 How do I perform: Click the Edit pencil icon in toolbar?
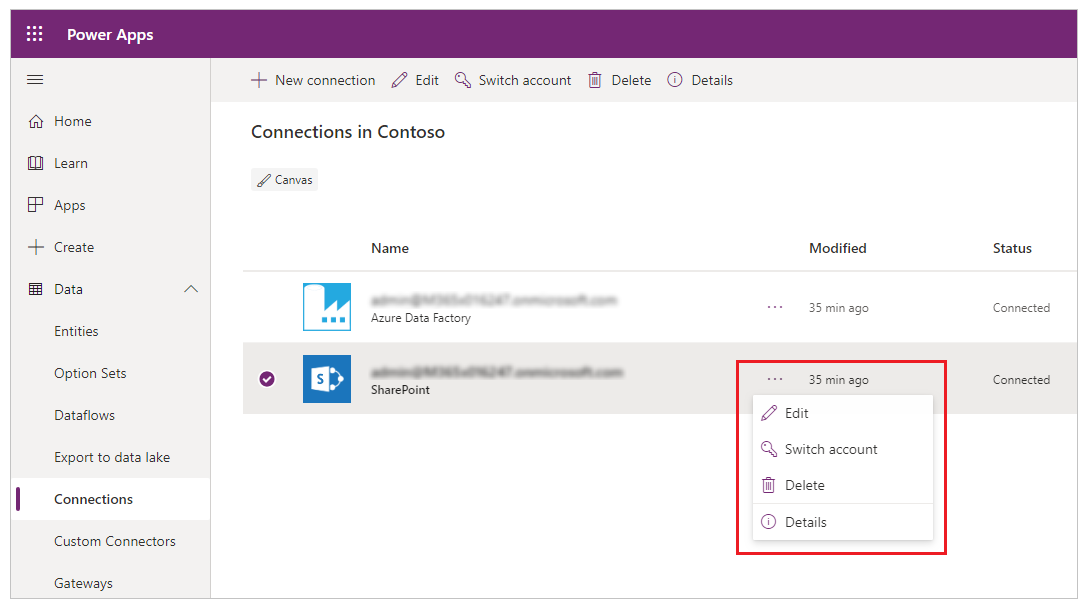(400, 80)
